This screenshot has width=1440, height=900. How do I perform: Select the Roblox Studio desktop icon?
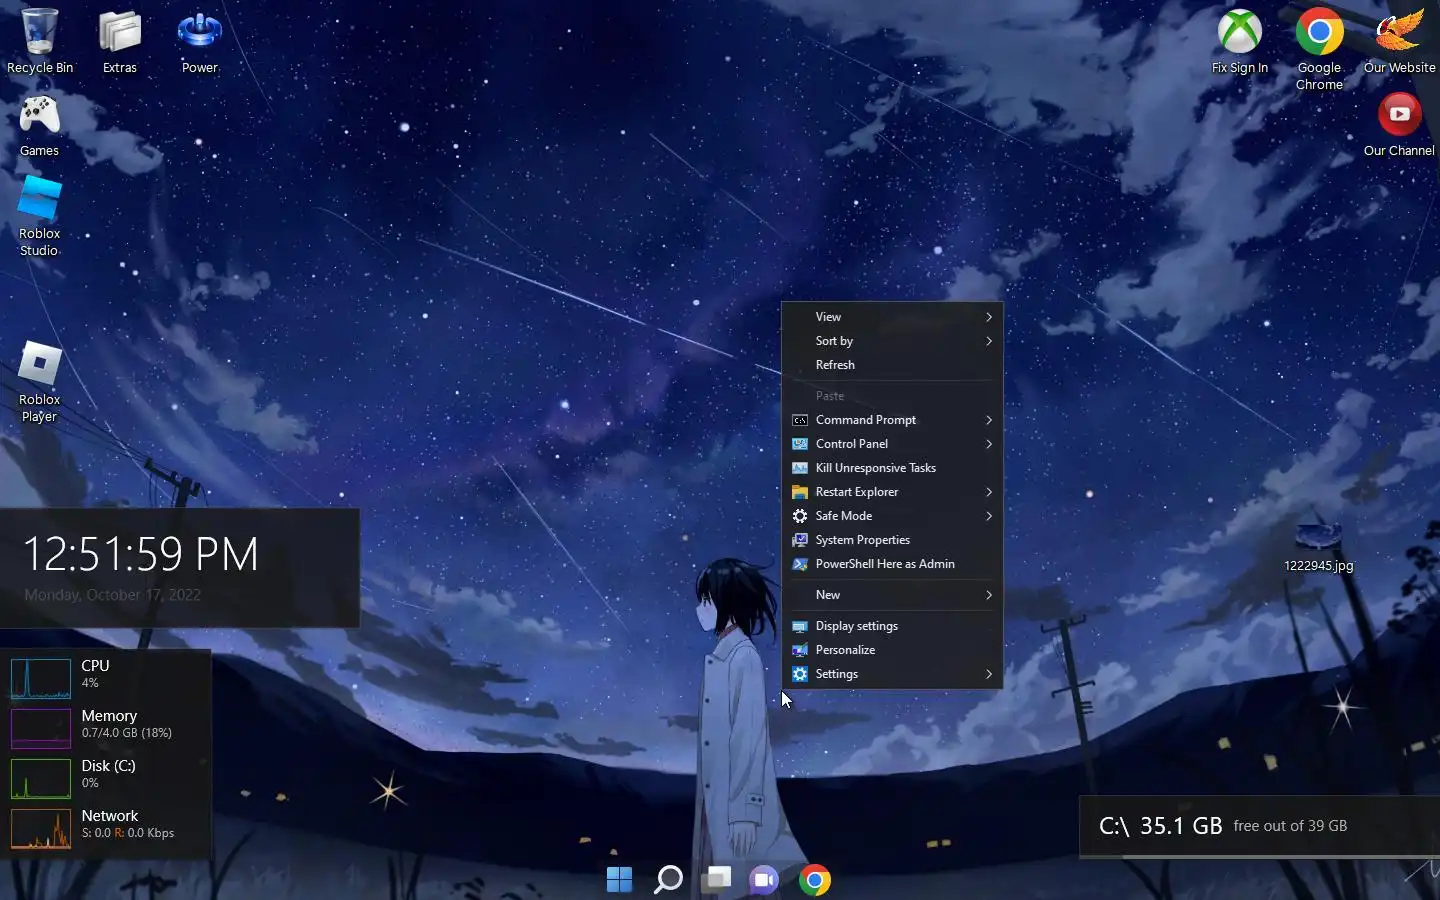coord(39,199)
